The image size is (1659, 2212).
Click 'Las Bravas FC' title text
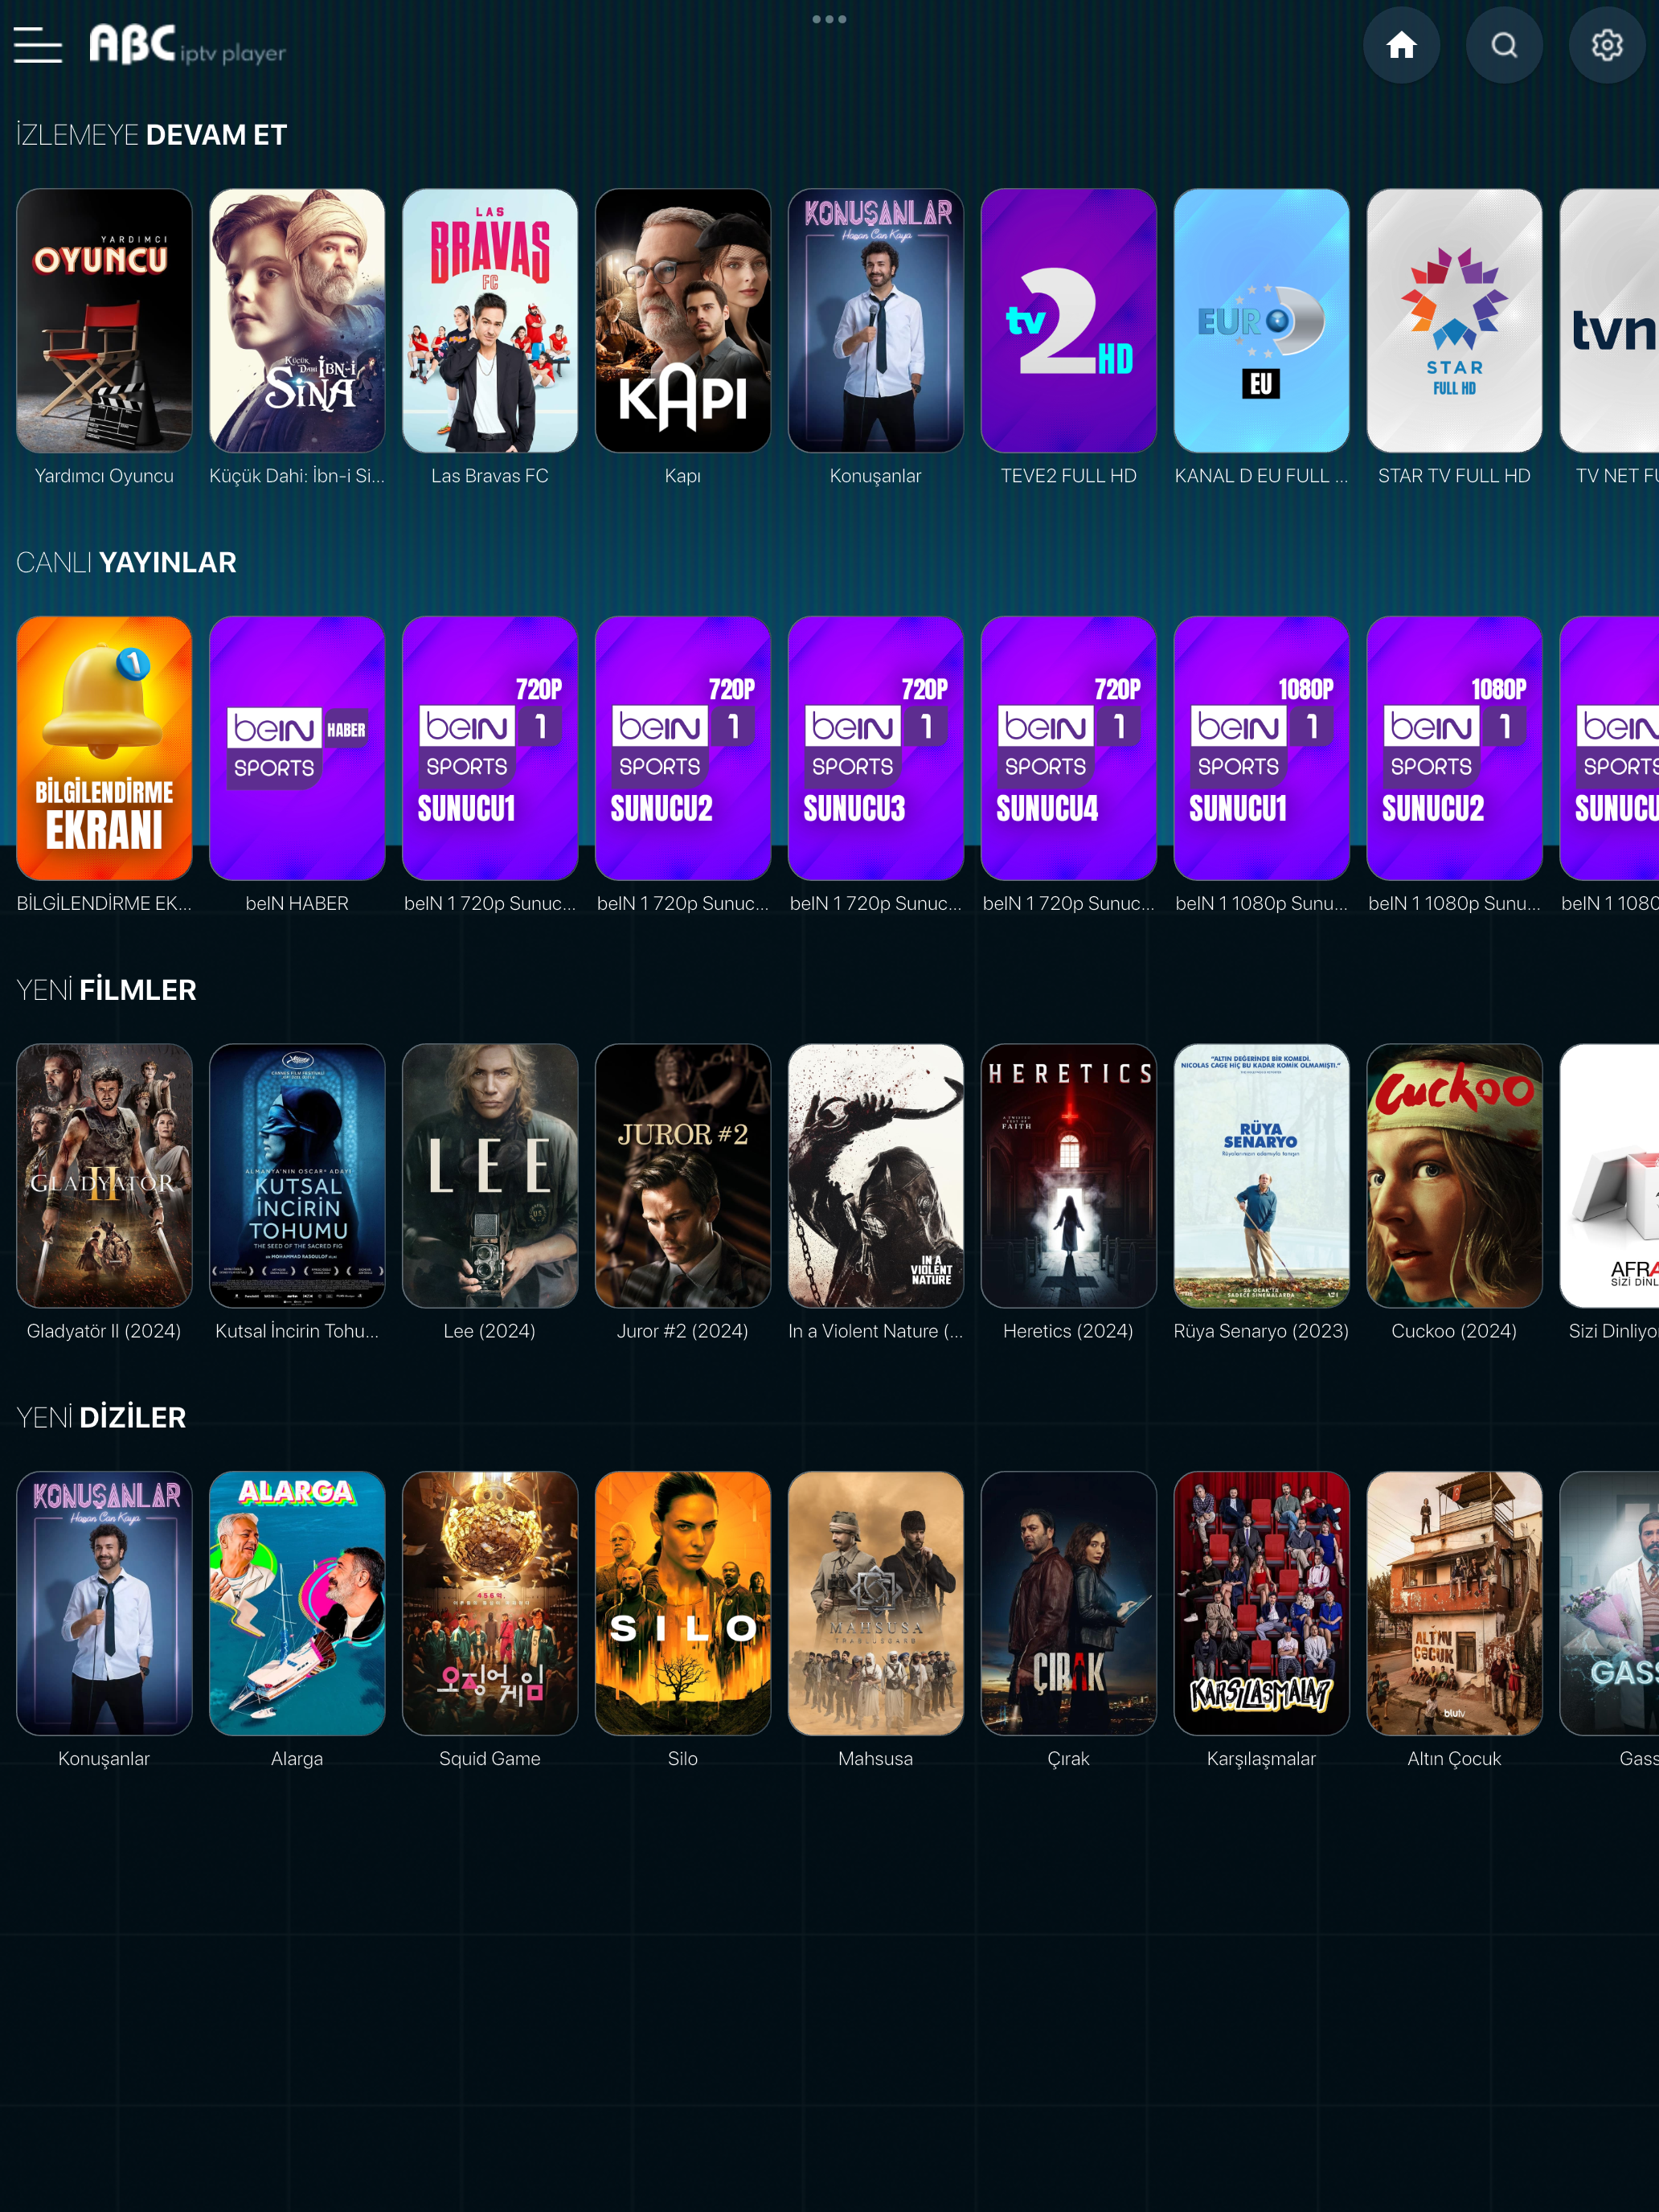(490, 476)
